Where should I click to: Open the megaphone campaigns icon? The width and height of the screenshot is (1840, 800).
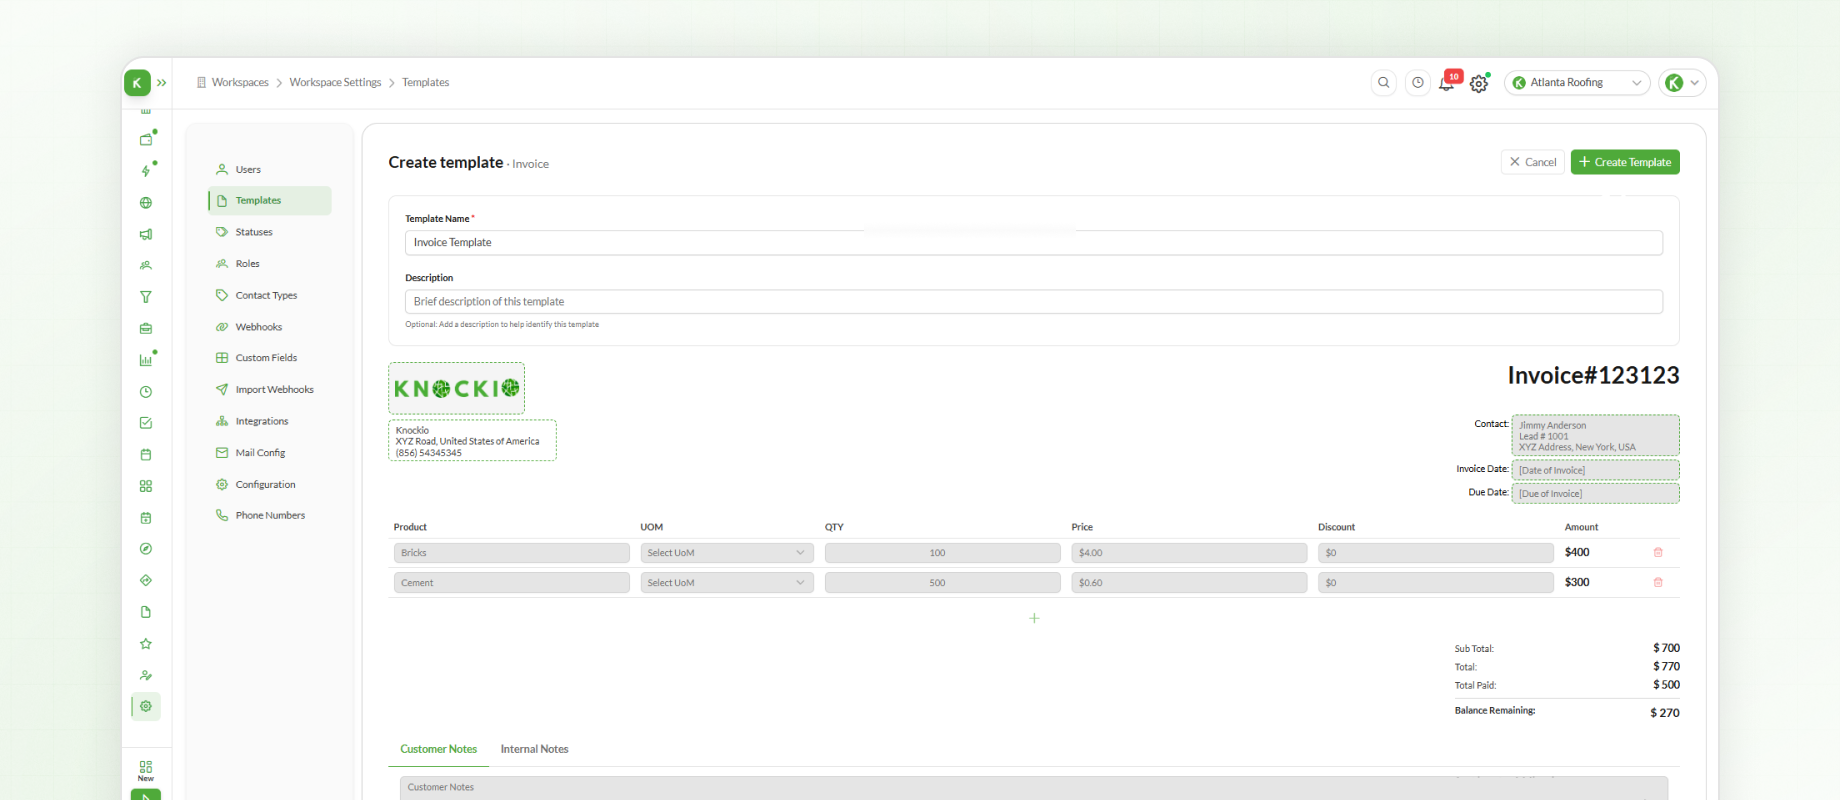[x=146, y=234]
